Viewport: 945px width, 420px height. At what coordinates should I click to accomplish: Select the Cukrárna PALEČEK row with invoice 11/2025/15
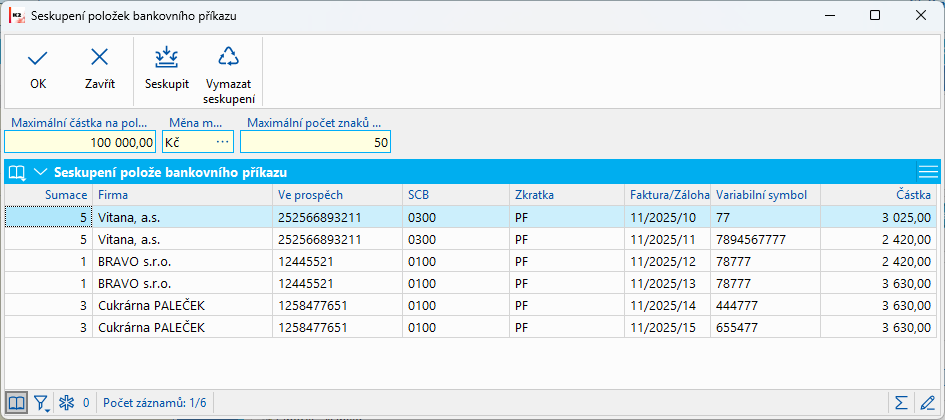coord(472,327)
